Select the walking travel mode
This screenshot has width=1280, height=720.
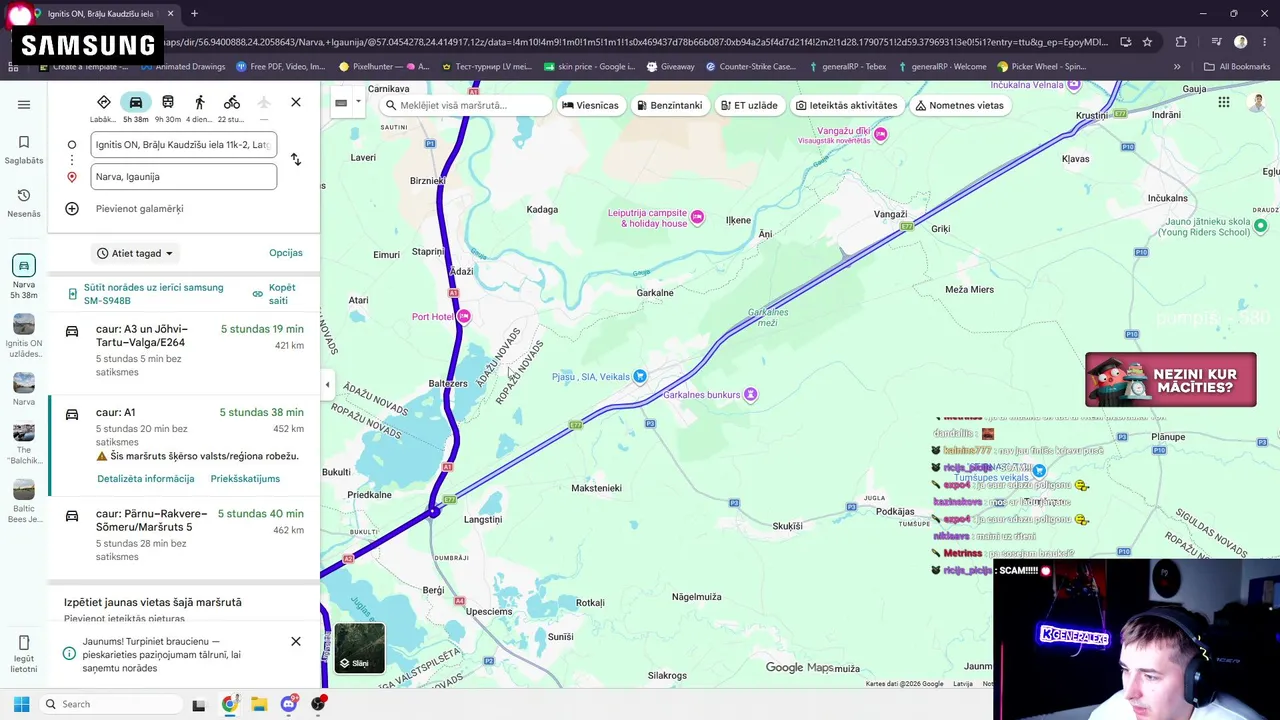[x=200, y=108]
